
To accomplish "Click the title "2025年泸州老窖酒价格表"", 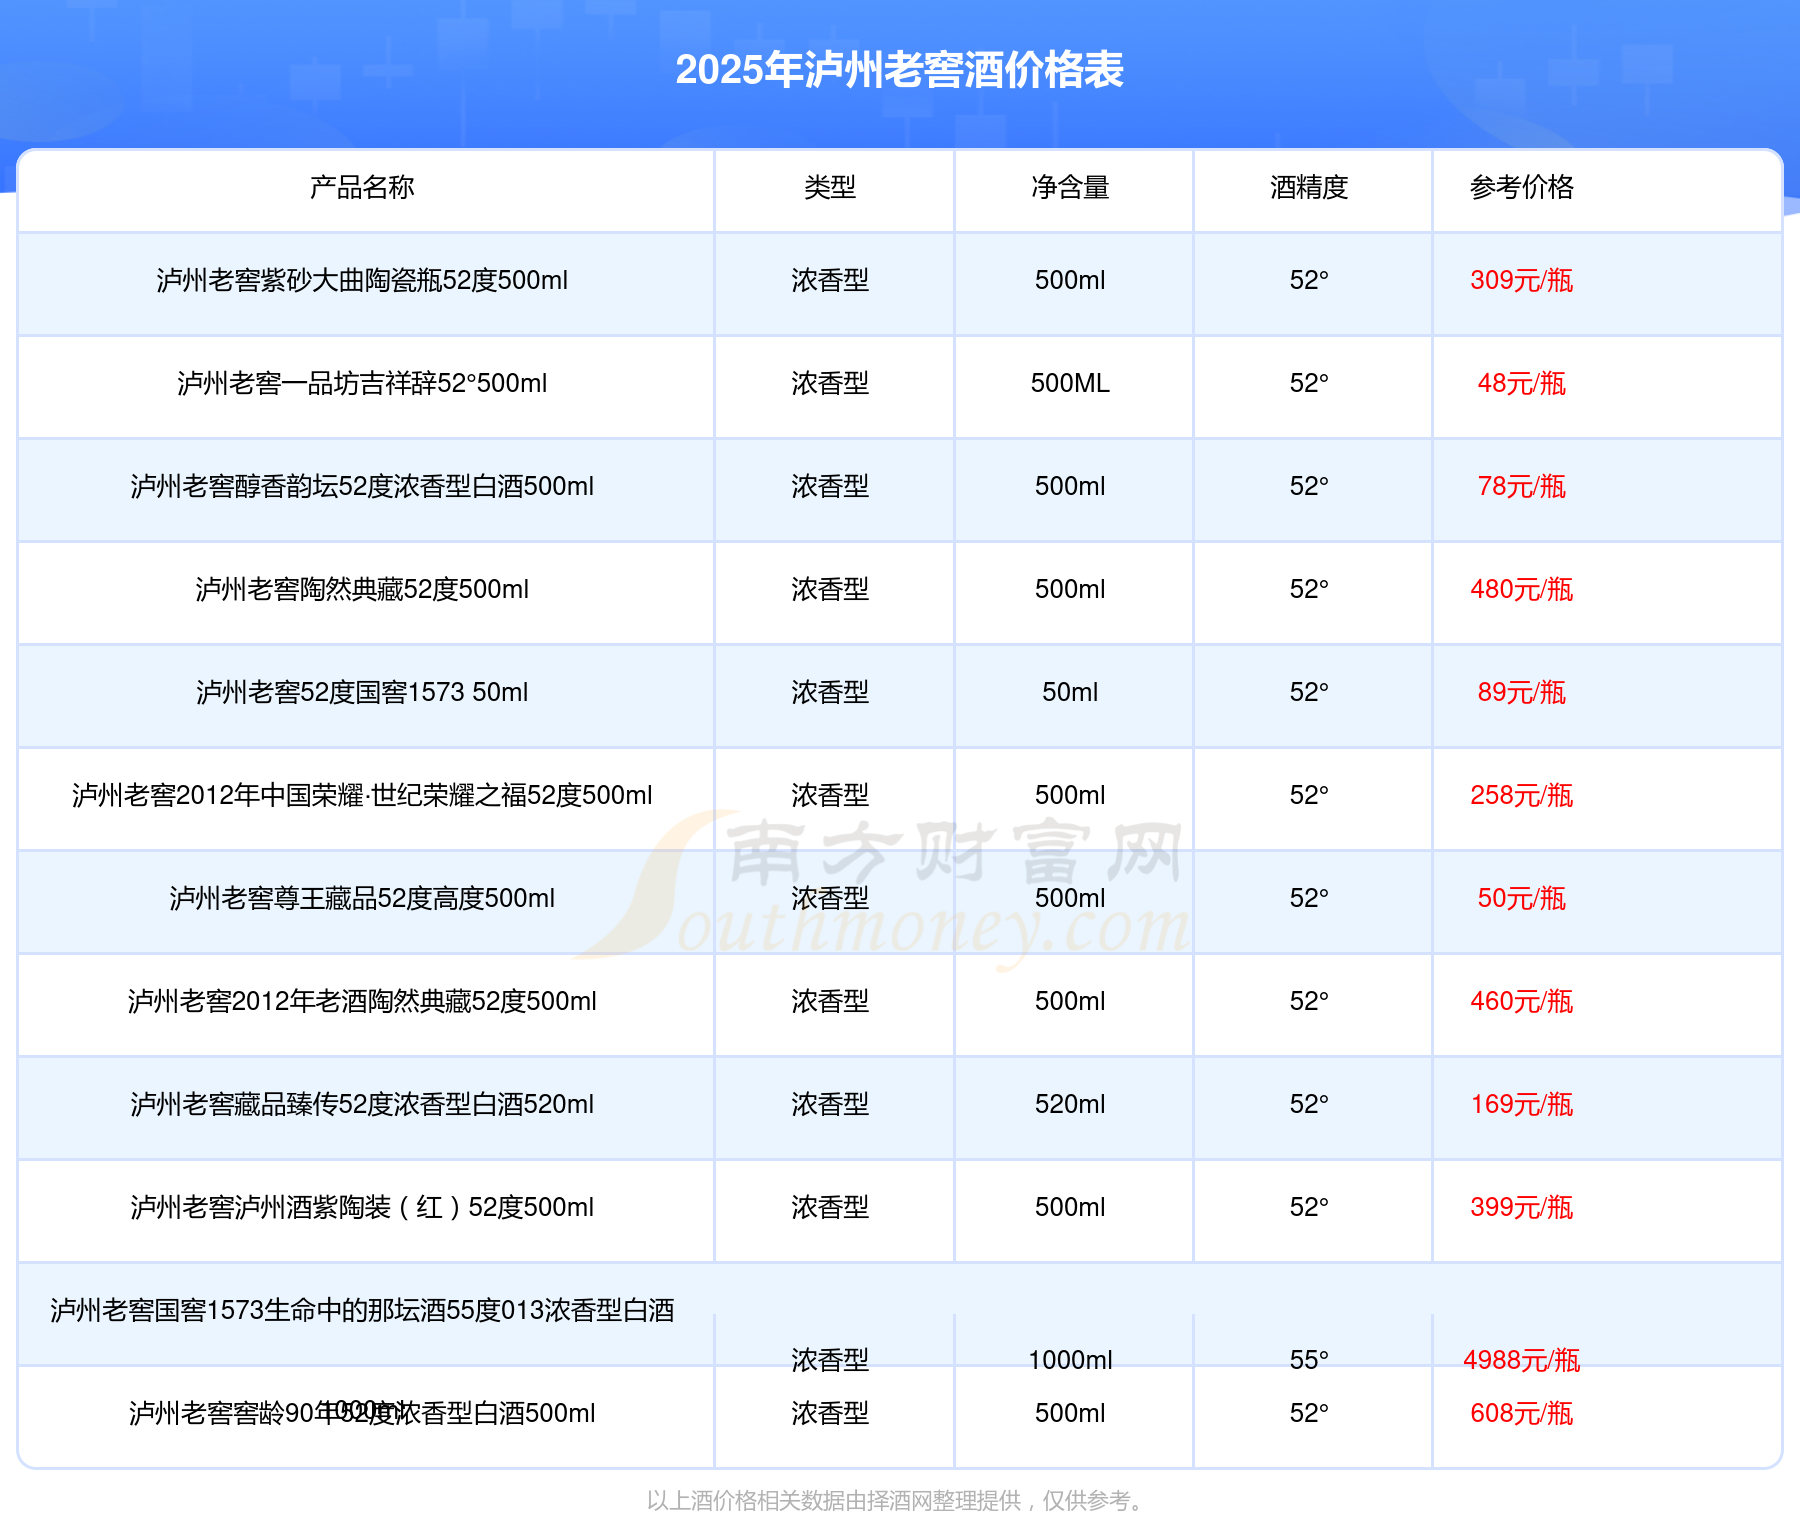I will [x=900, y=70].
